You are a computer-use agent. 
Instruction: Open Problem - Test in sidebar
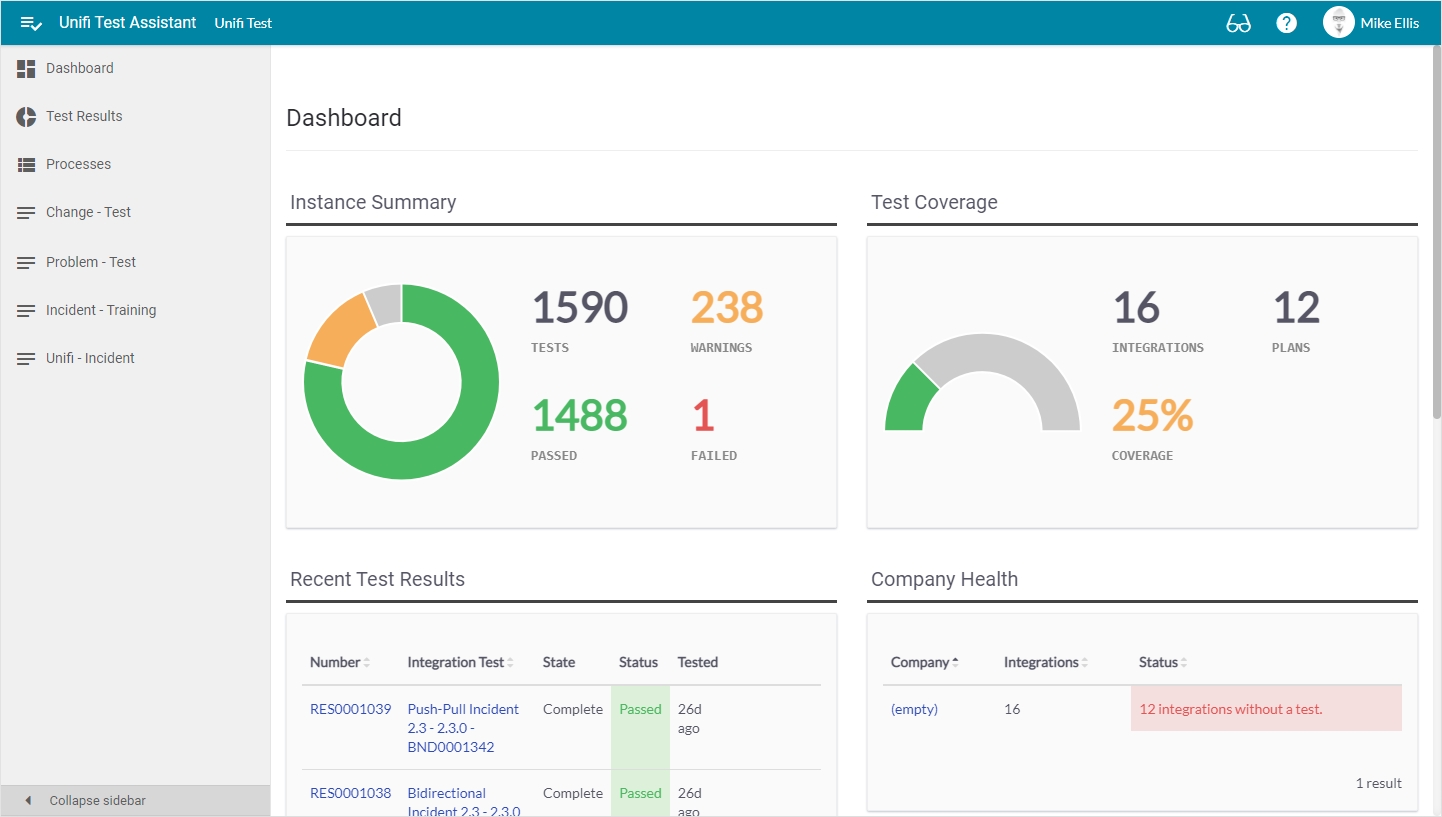(90, 262)
